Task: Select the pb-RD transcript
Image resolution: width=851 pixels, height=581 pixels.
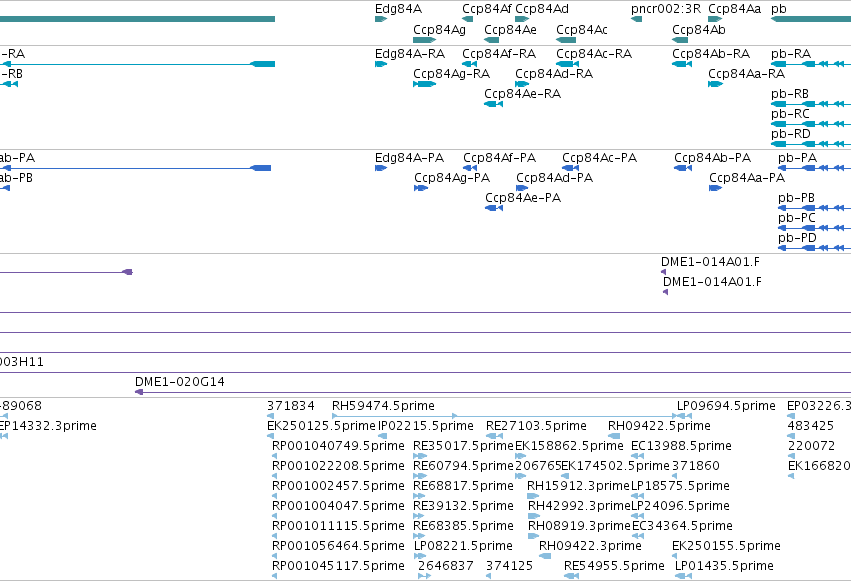Action: tap(811, 144)
